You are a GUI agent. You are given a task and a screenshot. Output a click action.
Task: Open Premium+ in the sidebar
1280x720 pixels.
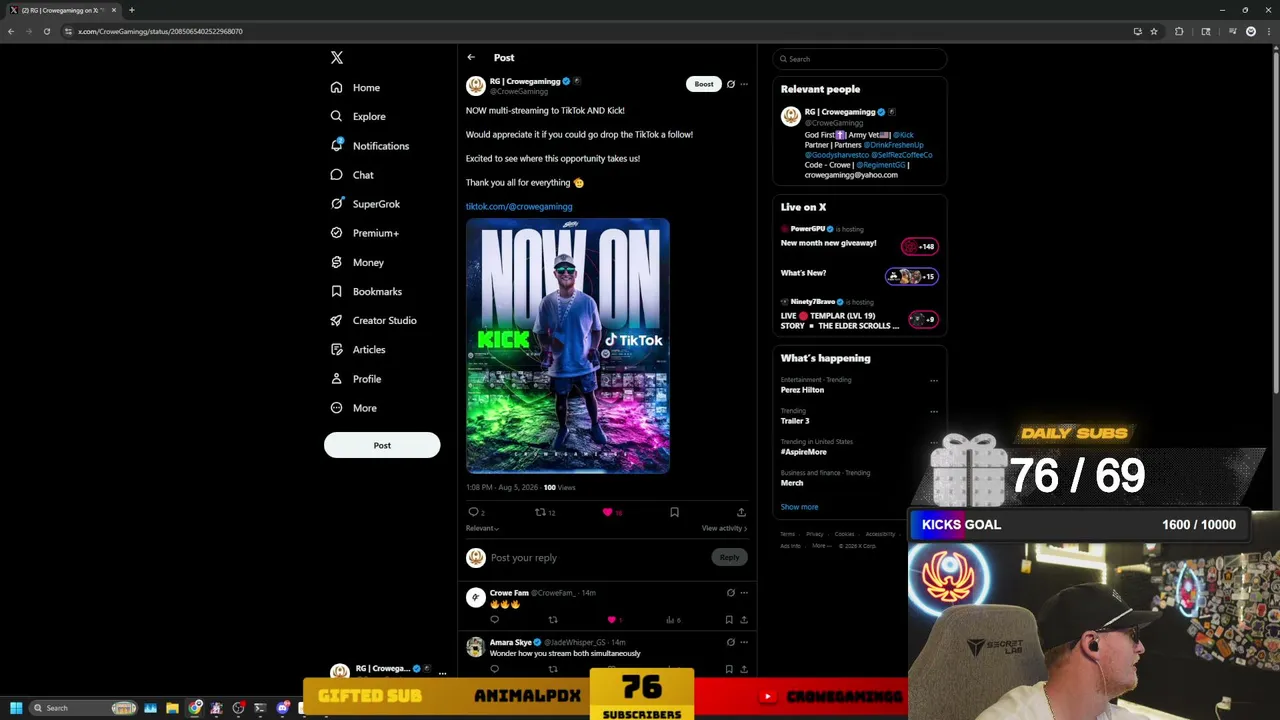click(x=365, y=233)
